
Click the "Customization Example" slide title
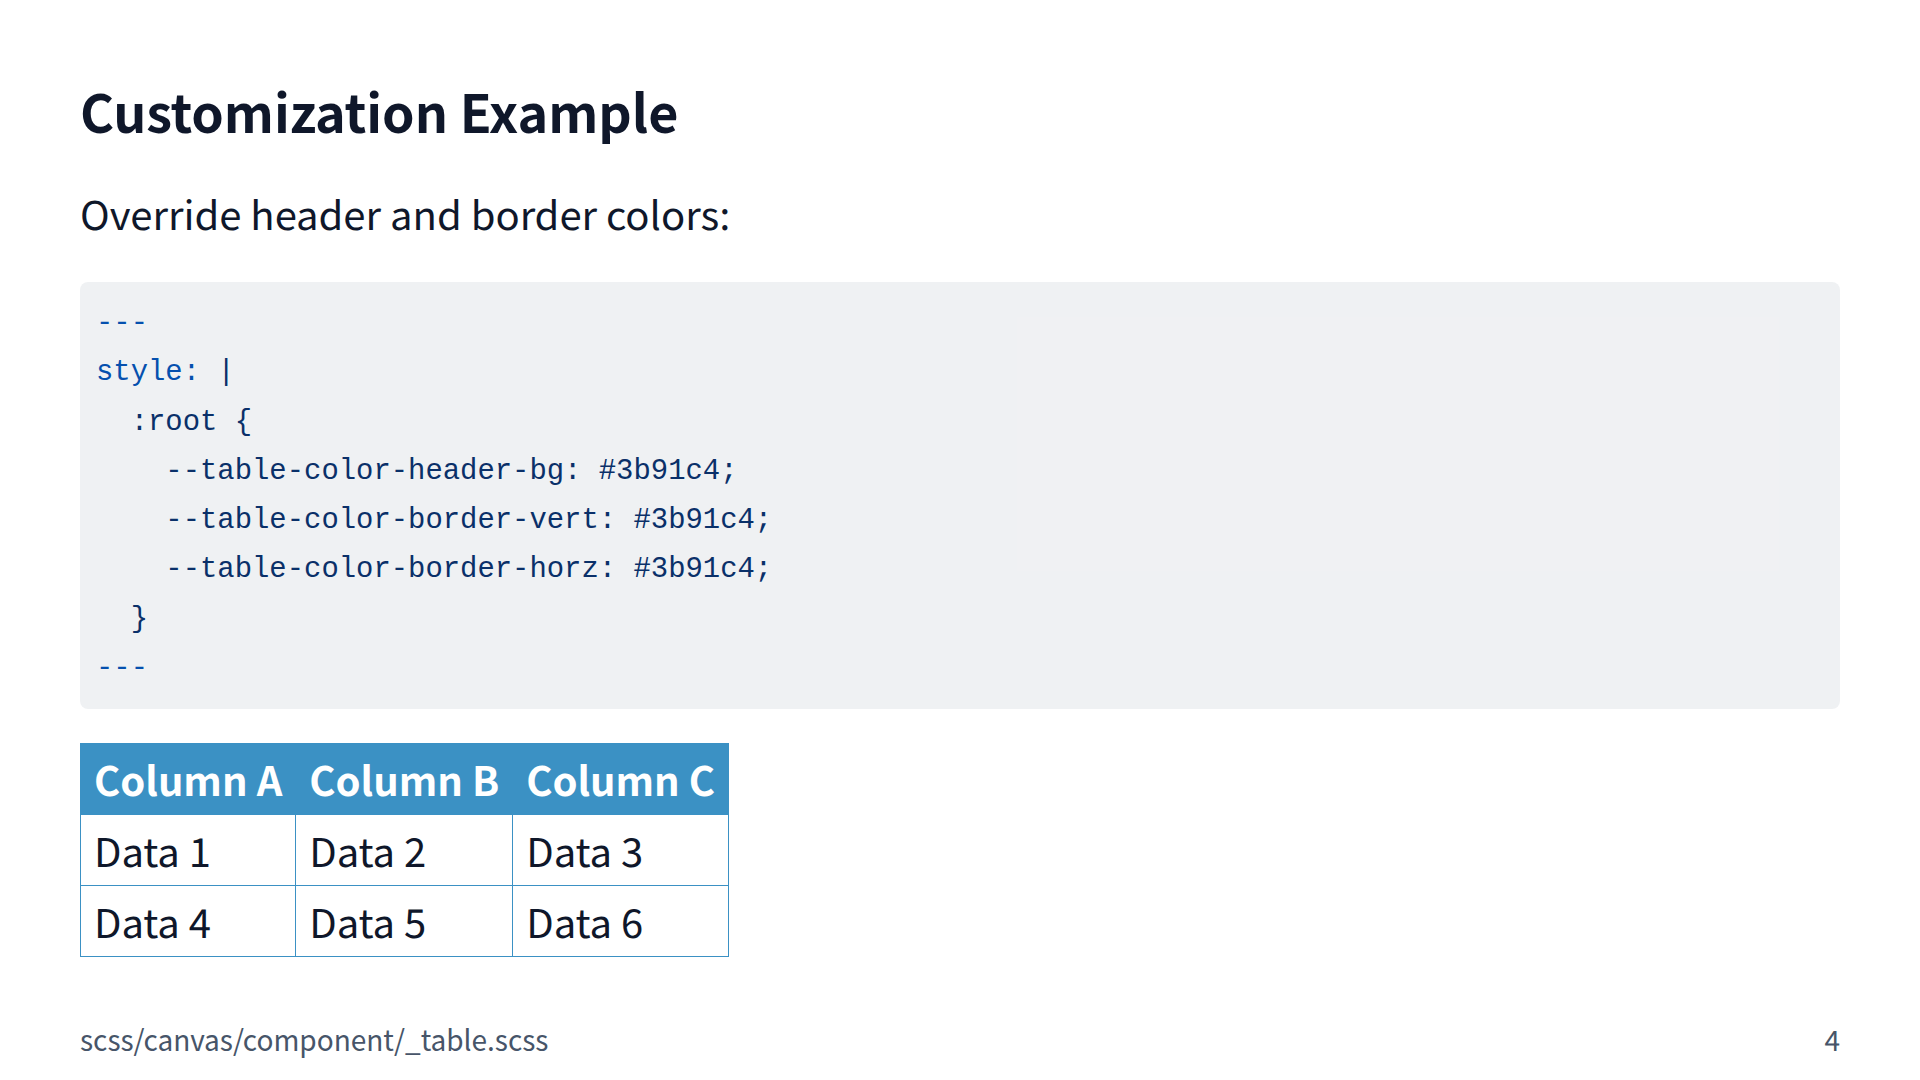(x=379, y=114)
